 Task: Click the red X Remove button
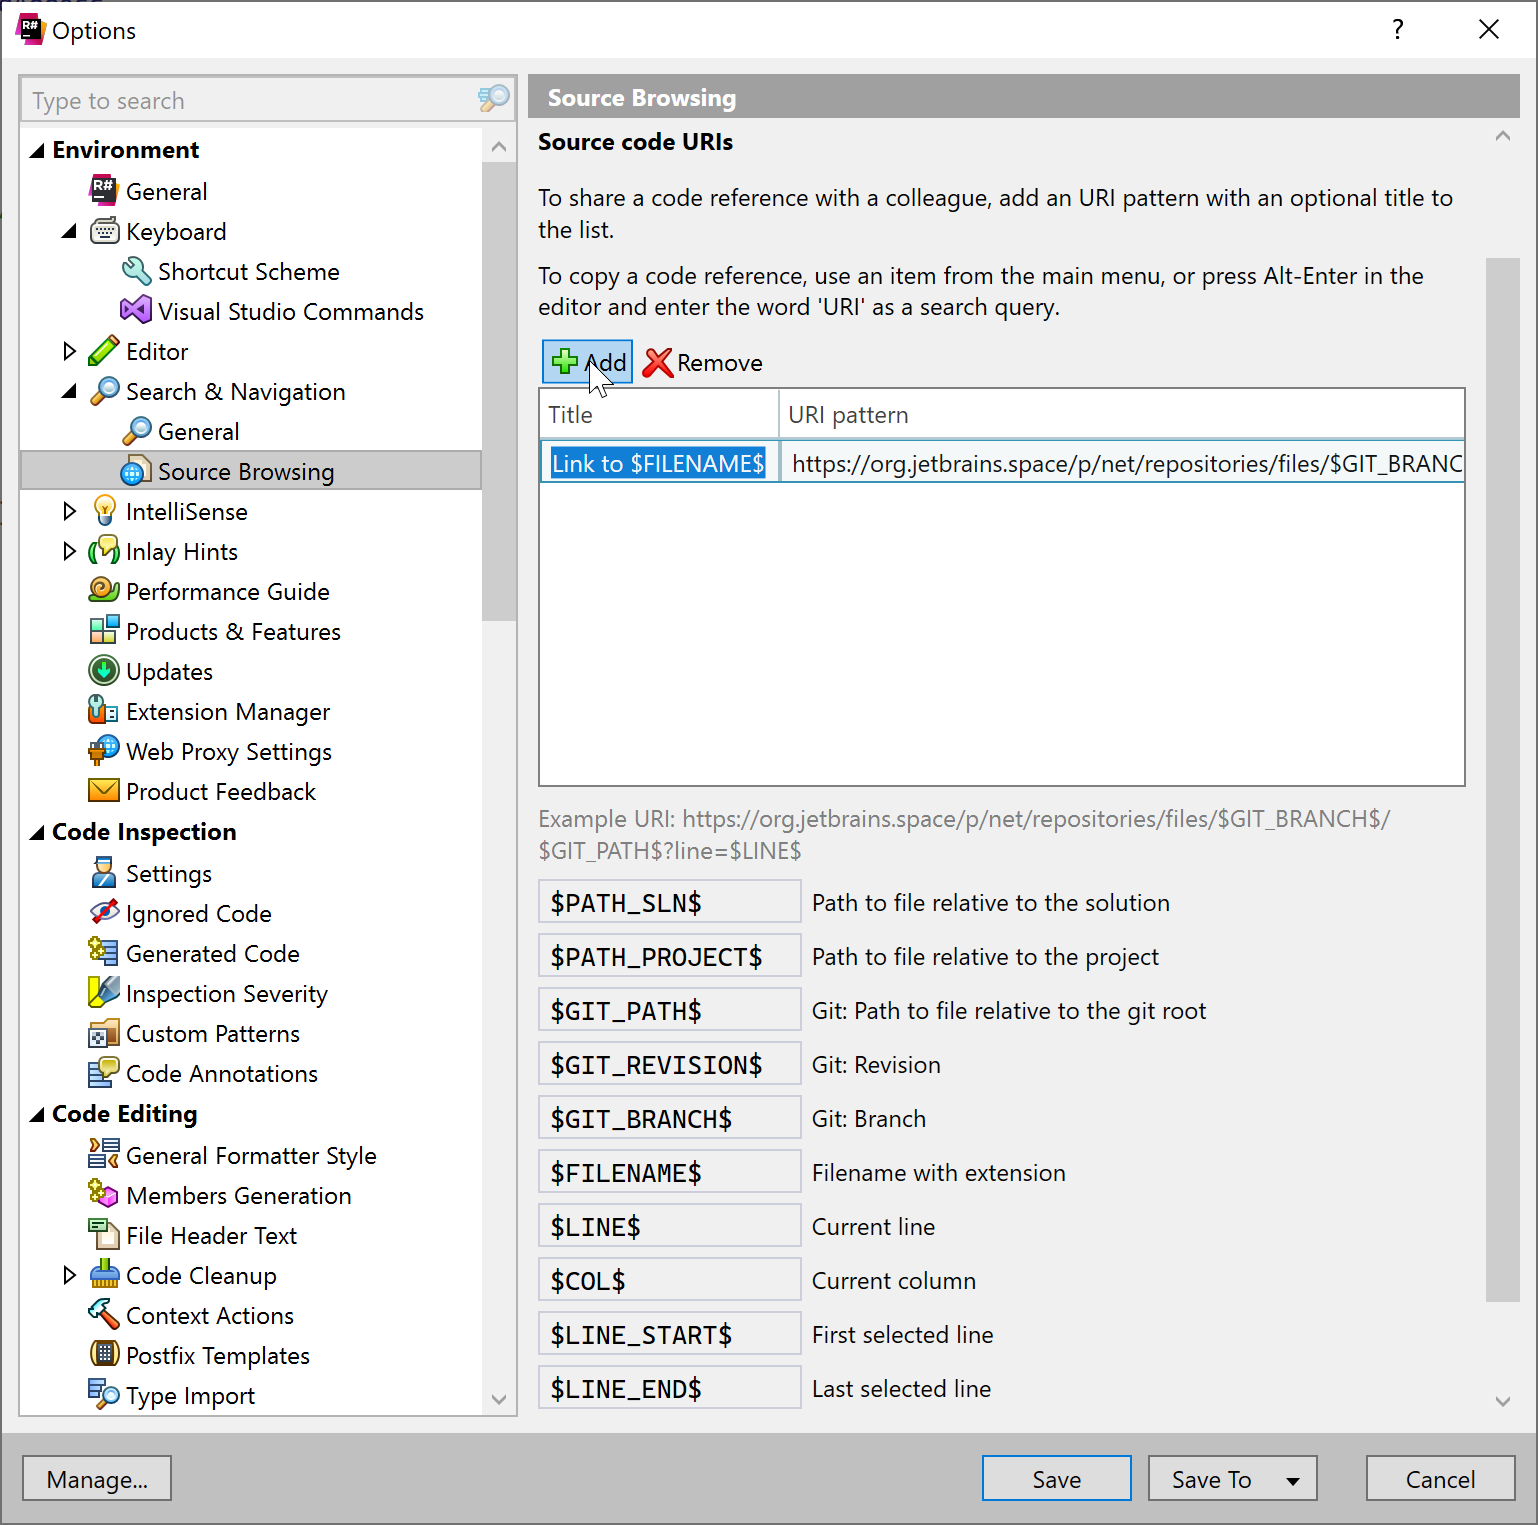click(x=703, y=363)
